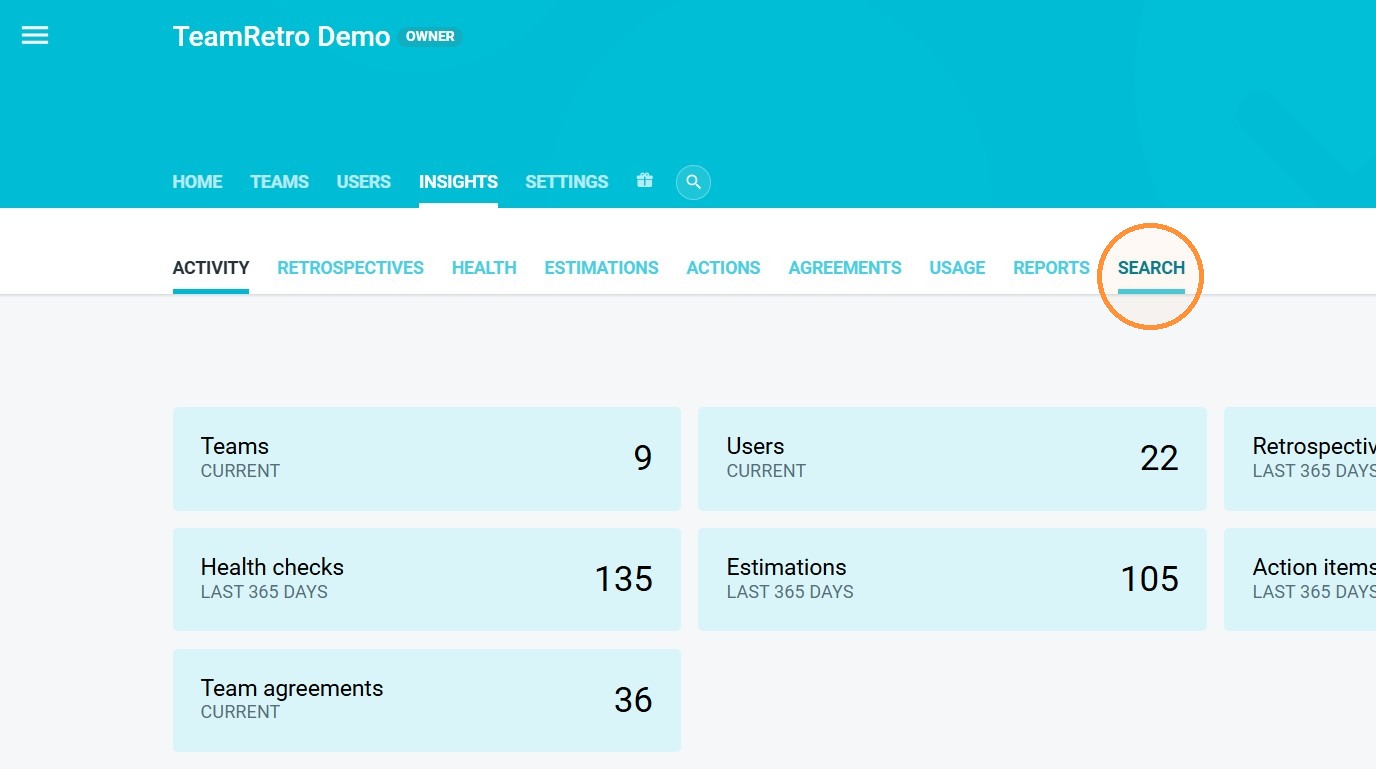
Task: Switch to the Health sub-tab
Action: [x=484, y=268]
